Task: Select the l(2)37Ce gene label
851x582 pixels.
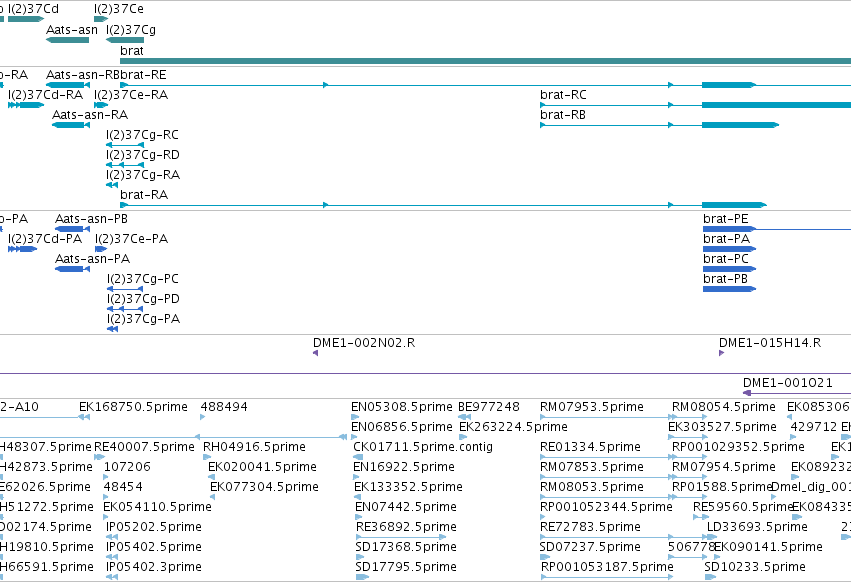Action: click(x=119, y=9)
